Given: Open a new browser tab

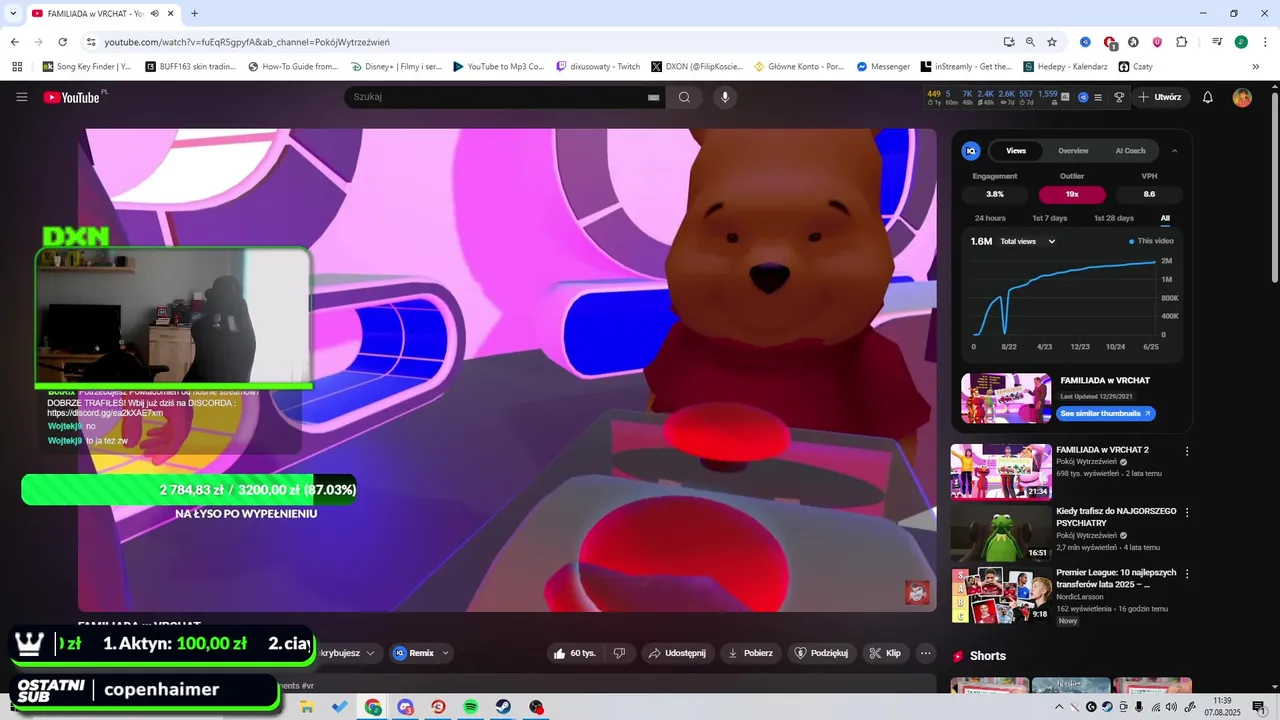Looking at the screenshot, I should tap(194, 13).
